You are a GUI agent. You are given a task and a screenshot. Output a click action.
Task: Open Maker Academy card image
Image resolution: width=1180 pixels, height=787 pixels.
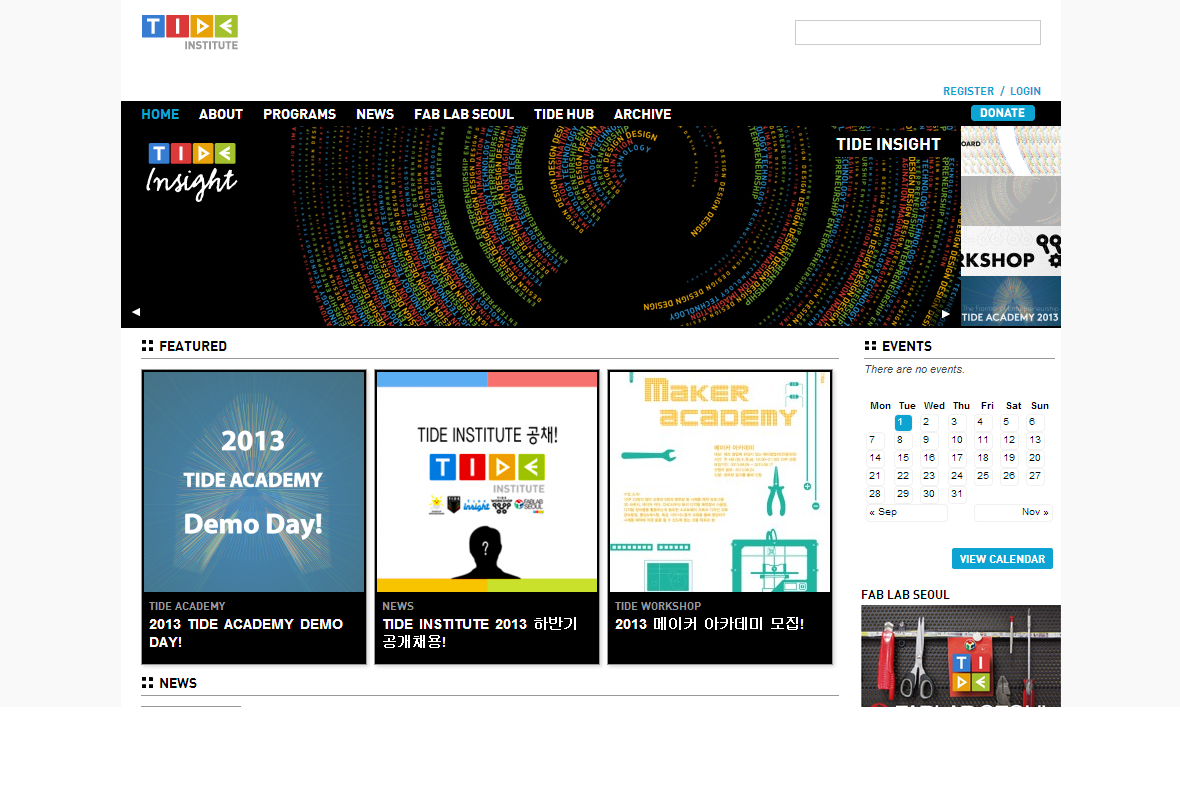click(720, 482)
